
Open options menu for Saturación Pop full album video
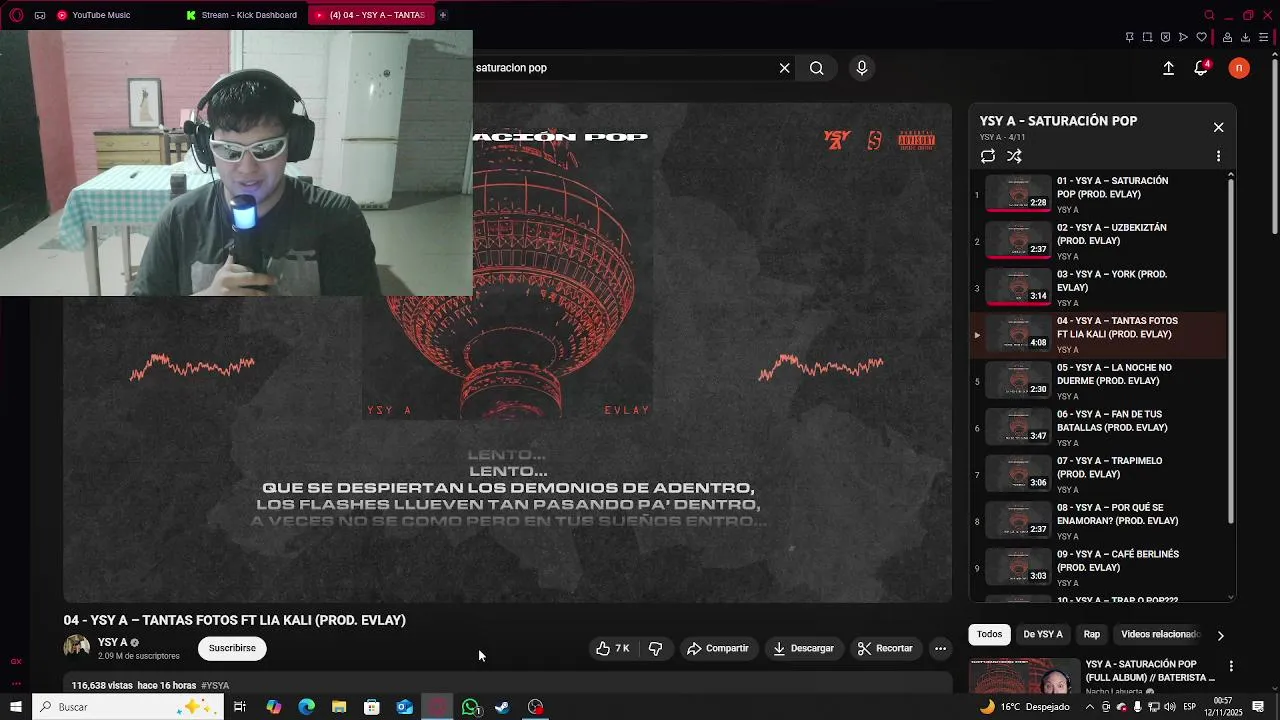coord(1231,666)
